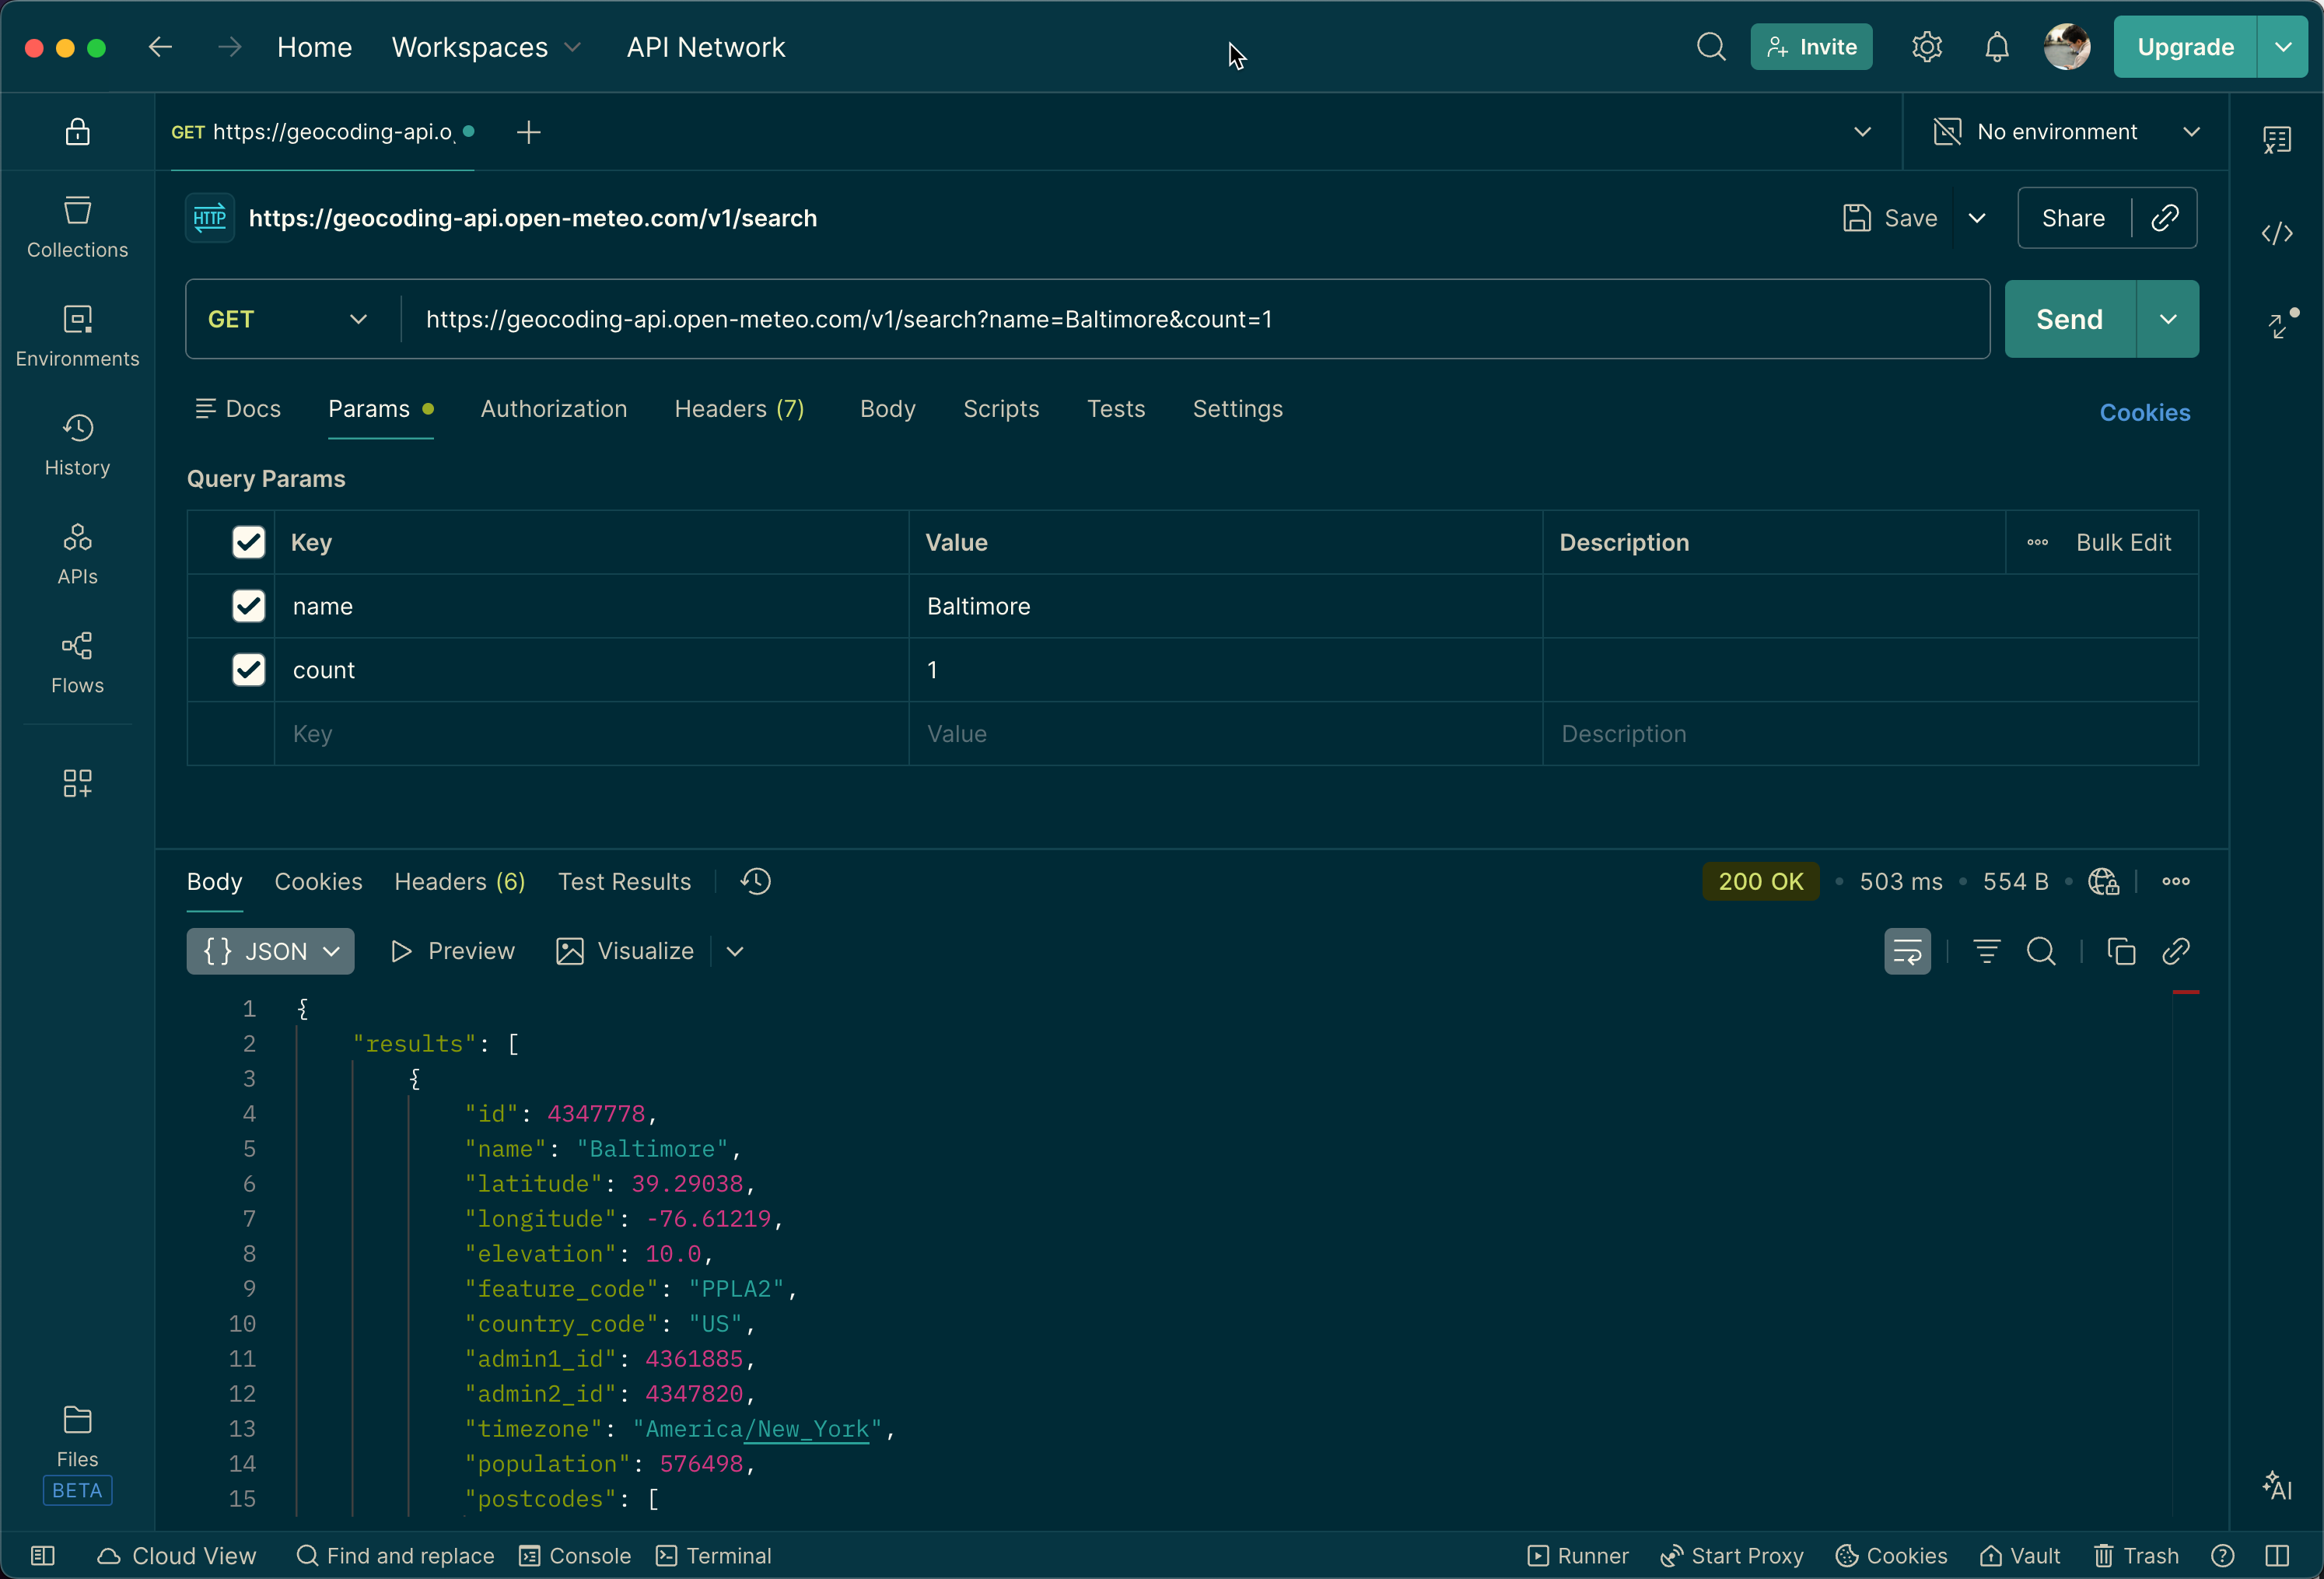Screen dimensions: 2324x1579
Task: Open the Test Results tab
Action: [x=624, y=881]
